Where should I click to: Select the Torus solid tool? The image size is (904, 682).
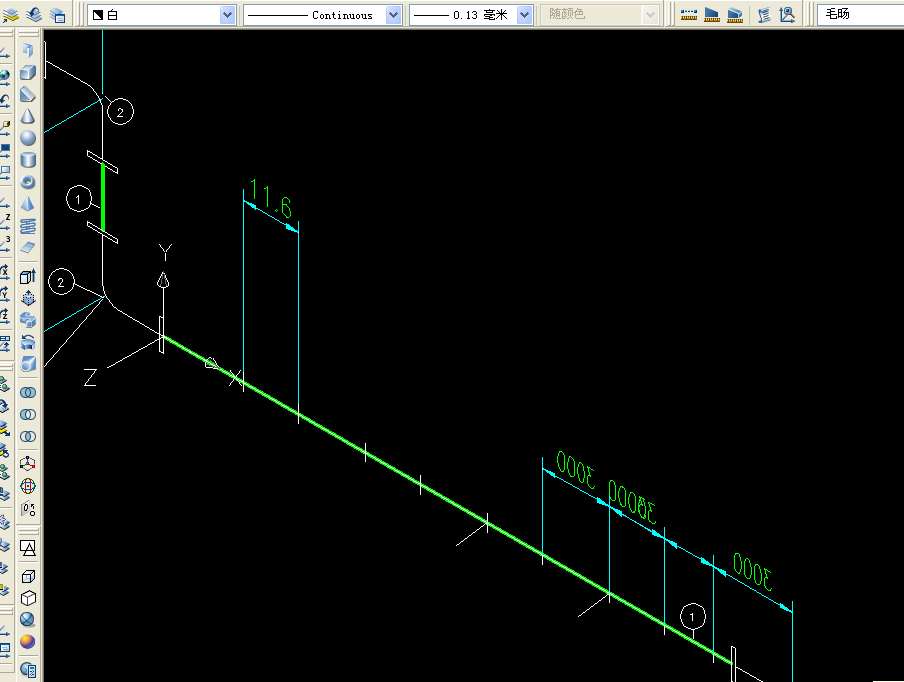pos(28,182)
